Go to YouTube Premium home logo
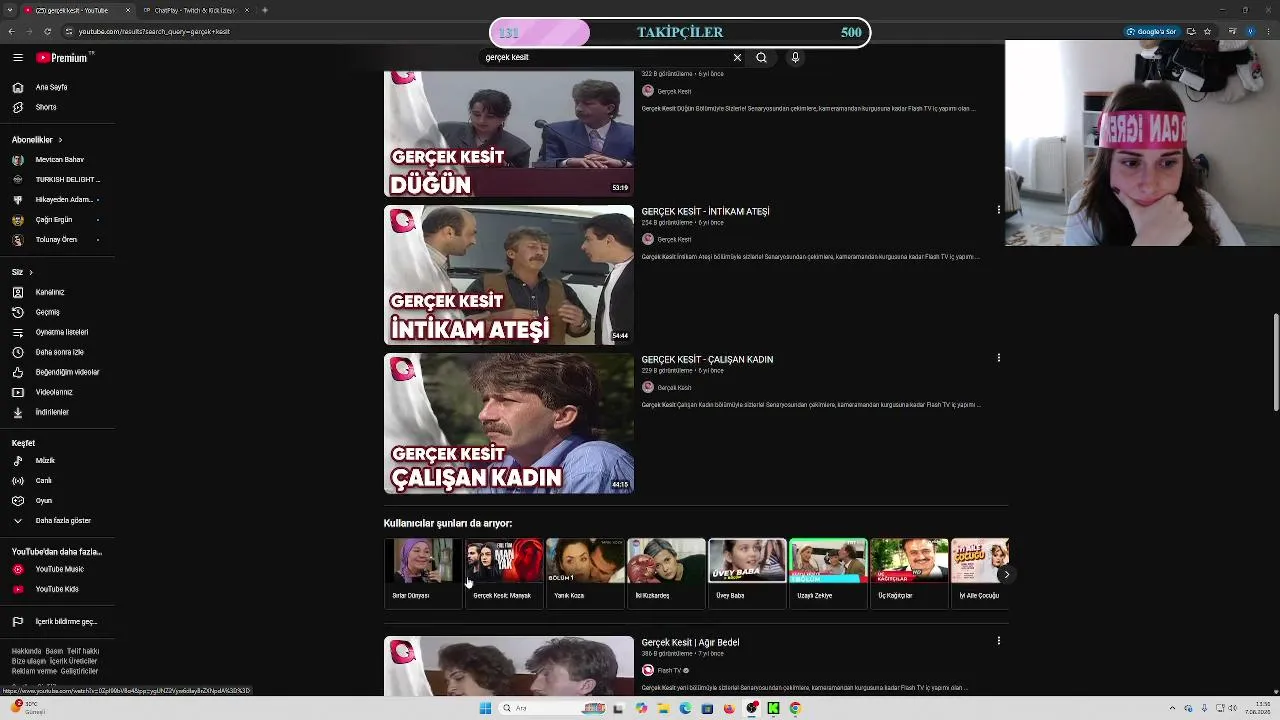 (65, 58)
